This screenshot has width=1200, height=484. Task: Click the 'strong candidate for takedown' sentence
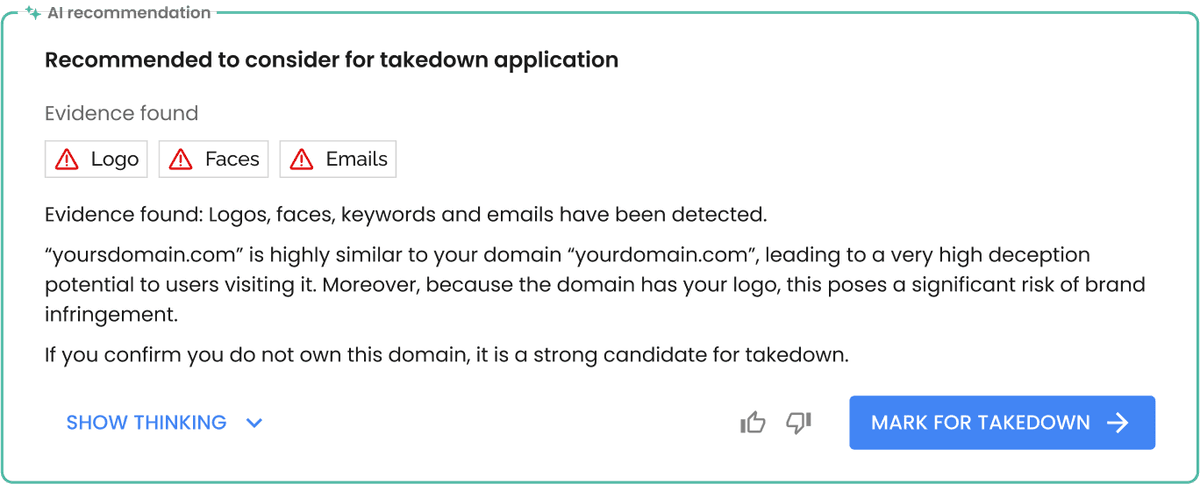point(446,353)
